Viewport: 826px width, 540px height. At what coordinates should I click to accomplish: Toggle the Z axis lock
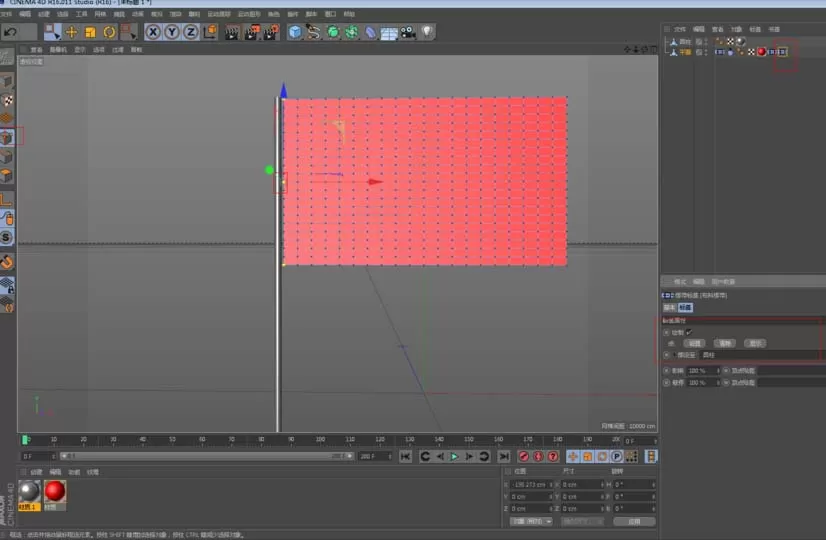(x=191, y=33)
